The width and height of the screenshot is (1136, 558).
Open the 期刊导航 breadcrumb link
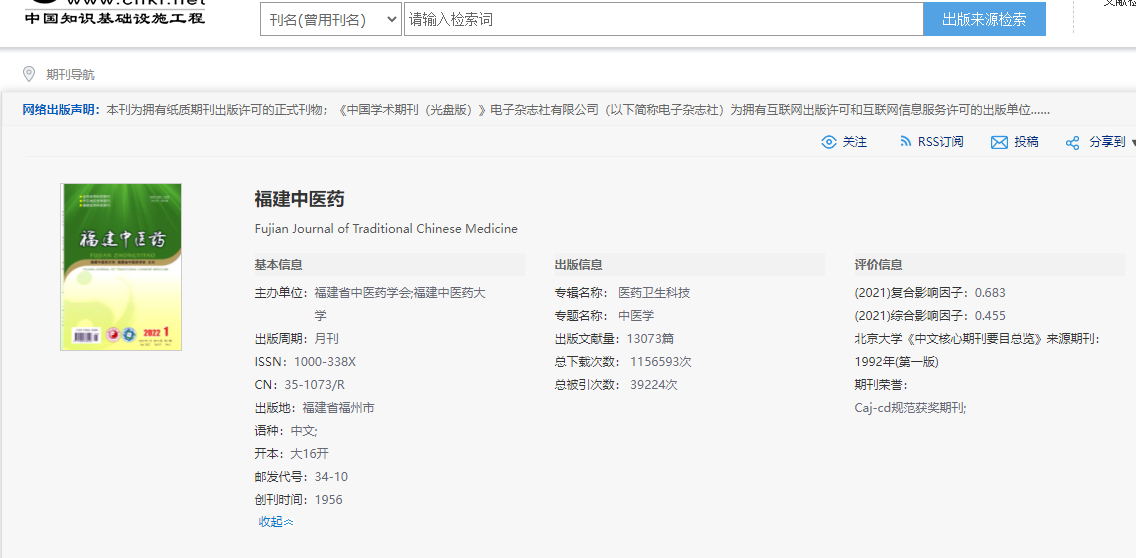pyautogui.click(x=70, y=75)
